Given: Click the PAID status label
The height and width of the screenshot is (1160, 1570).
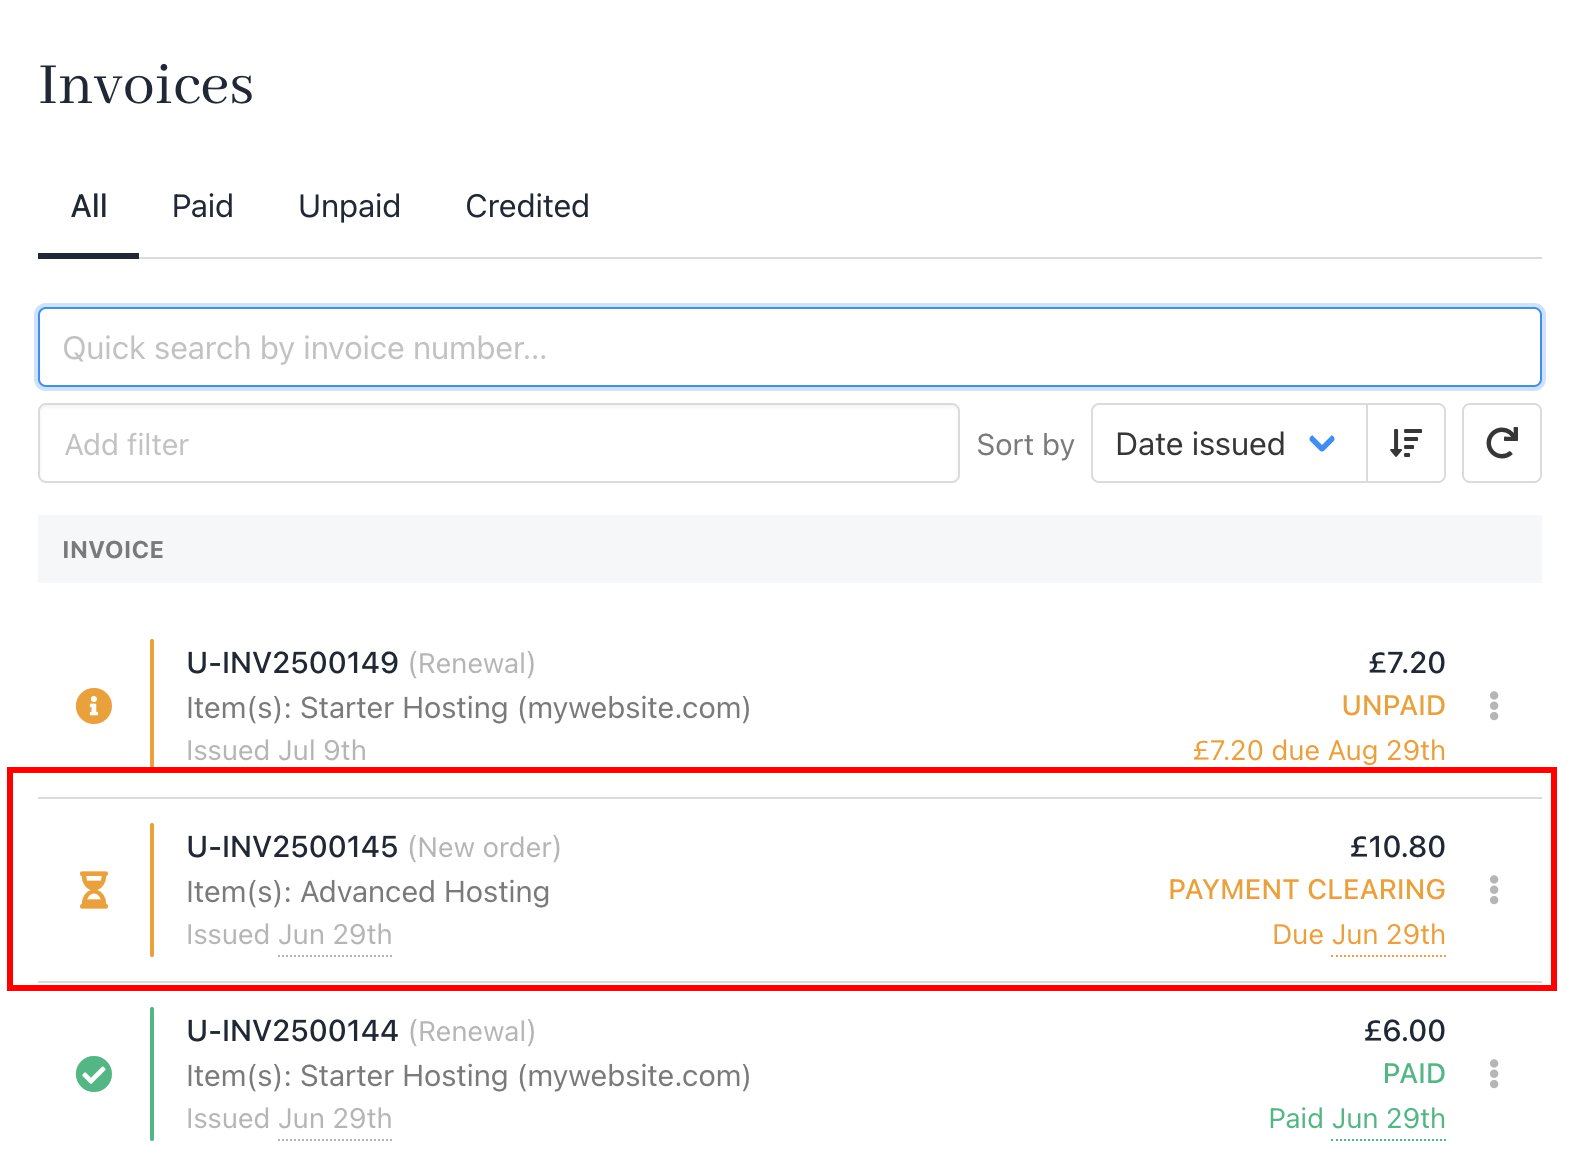Looking at the screenshot, I should [x=1415, y=1074].
